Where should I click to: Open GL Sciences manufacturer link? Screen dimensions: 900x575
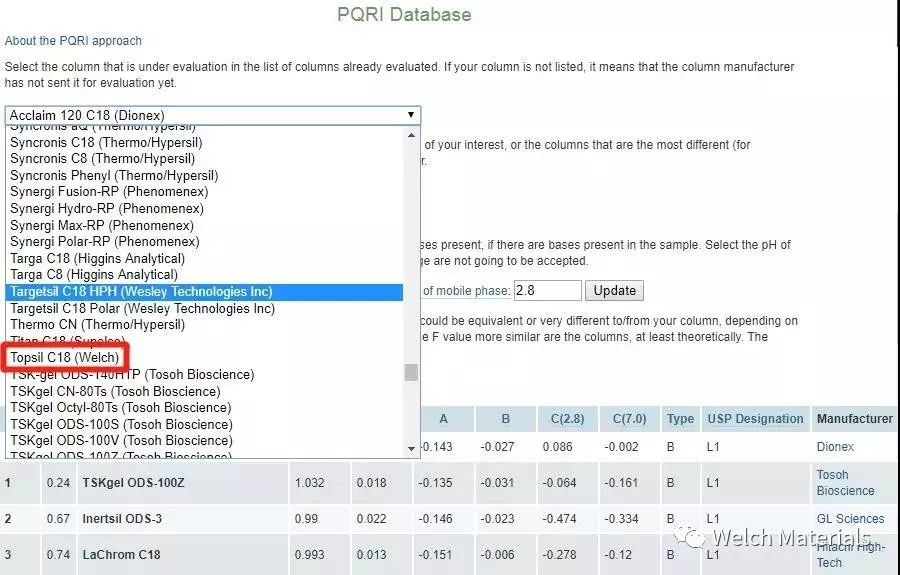(x=850, y=519)
